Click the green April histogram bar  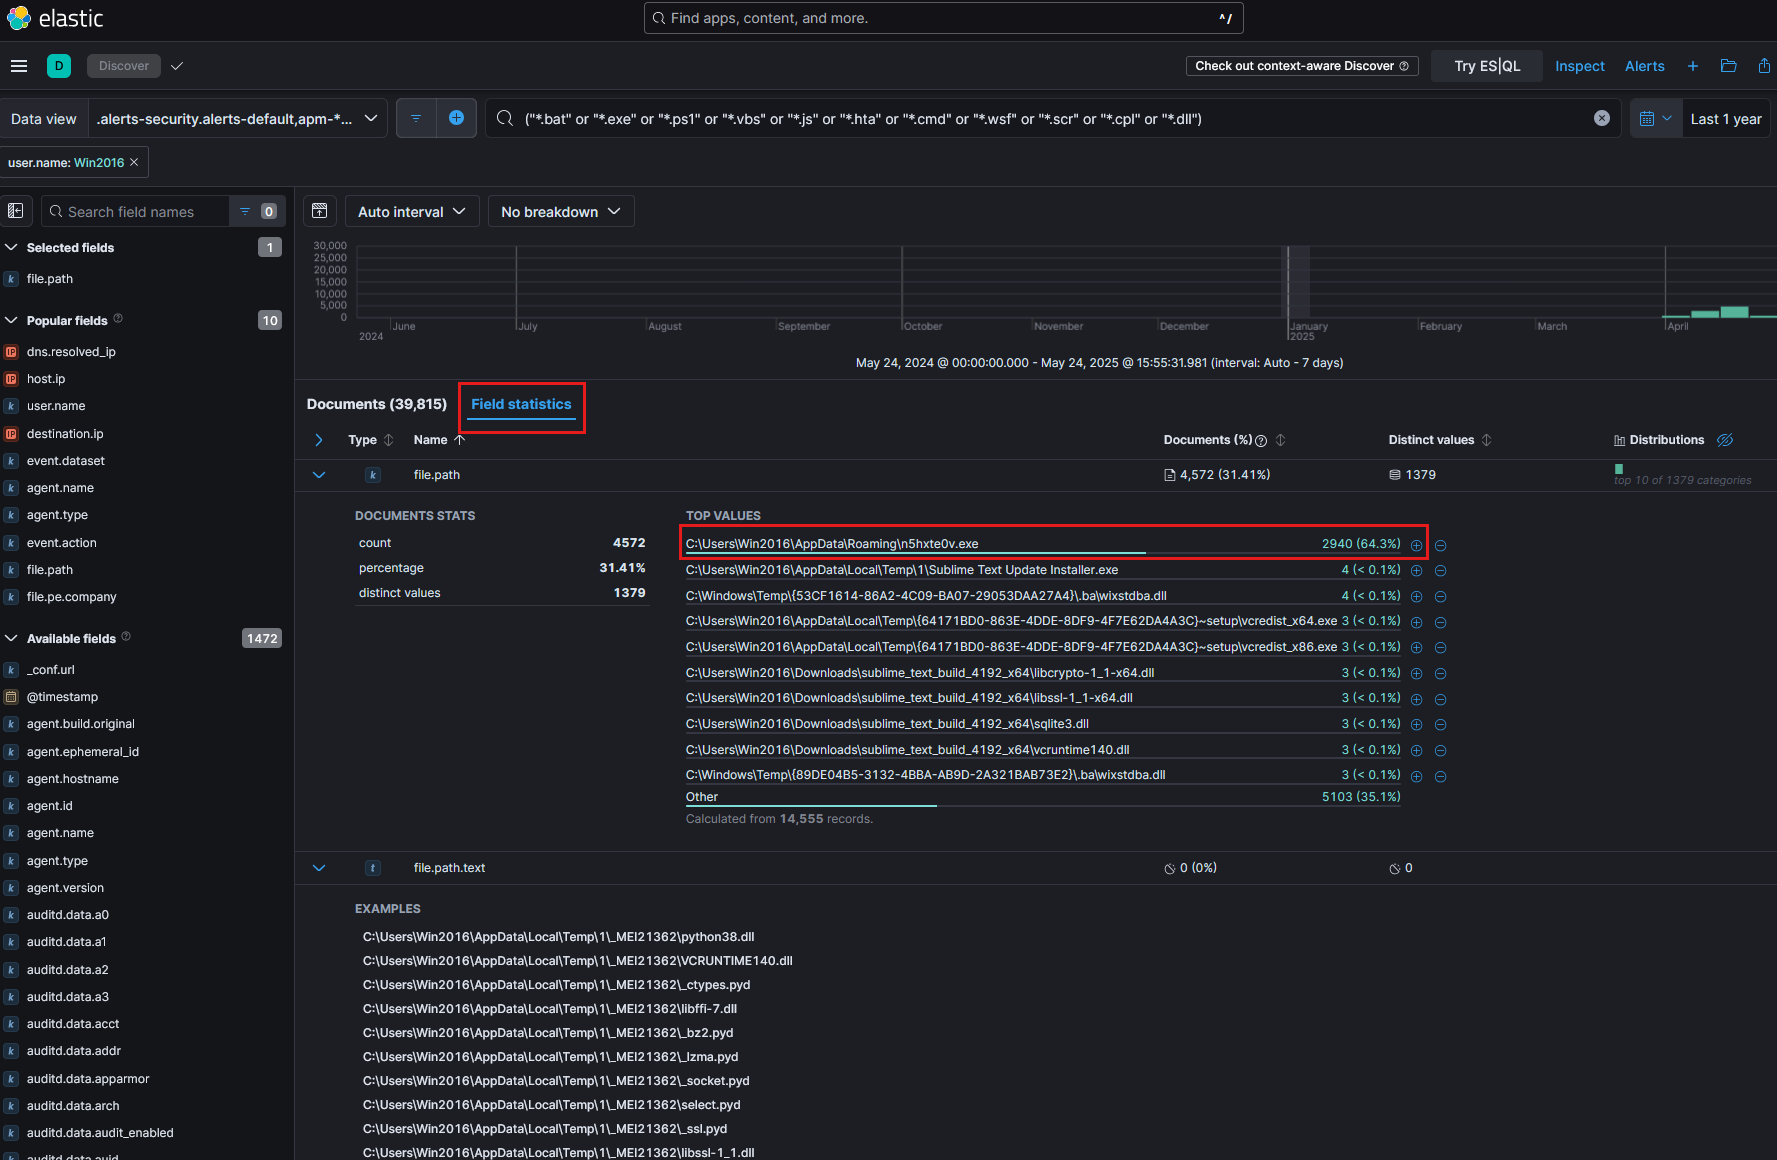tap(1734, 312)
